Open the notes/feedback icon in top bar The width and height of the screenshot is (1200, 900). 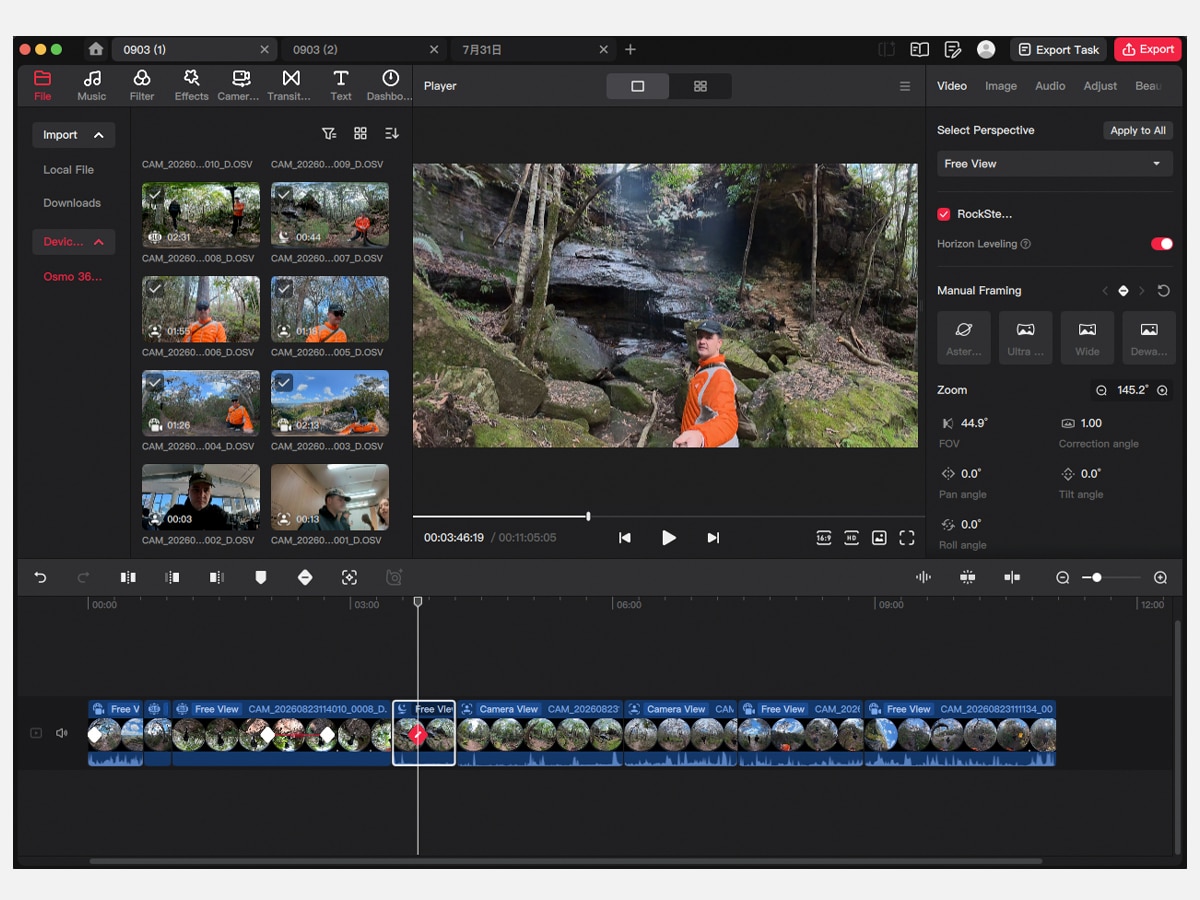pyautogui.click(x=953, y=49)
